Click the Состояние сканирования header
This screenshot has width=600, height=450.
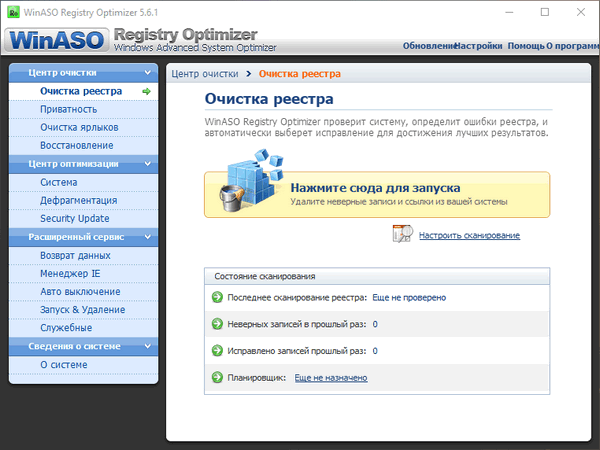tap(377, 276)
